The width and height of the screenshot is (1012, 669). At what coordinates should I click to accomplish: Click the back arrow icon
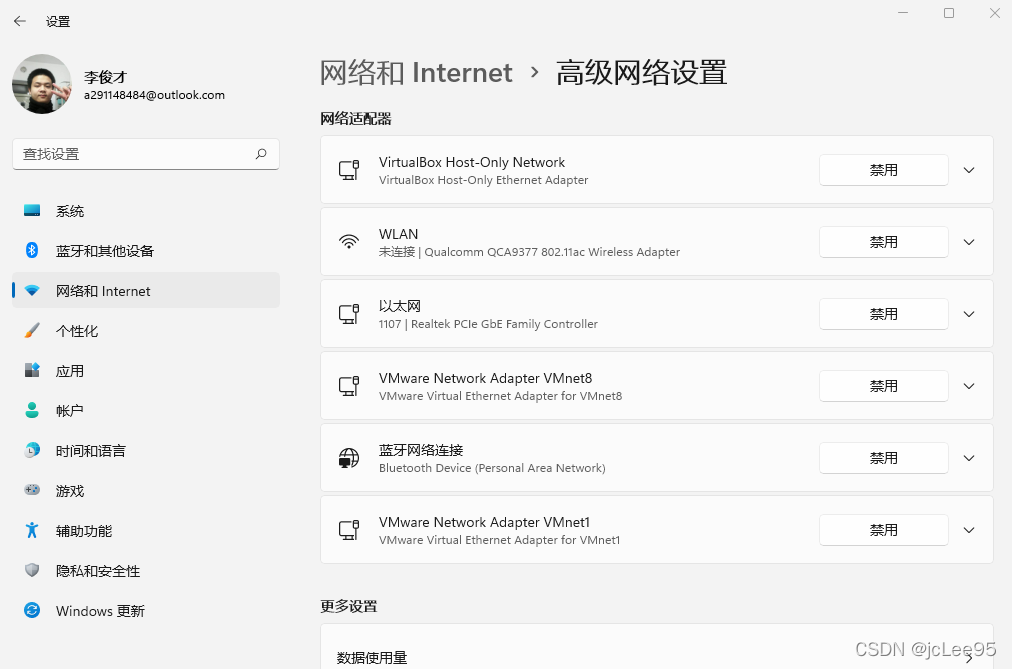click(19, 21)
